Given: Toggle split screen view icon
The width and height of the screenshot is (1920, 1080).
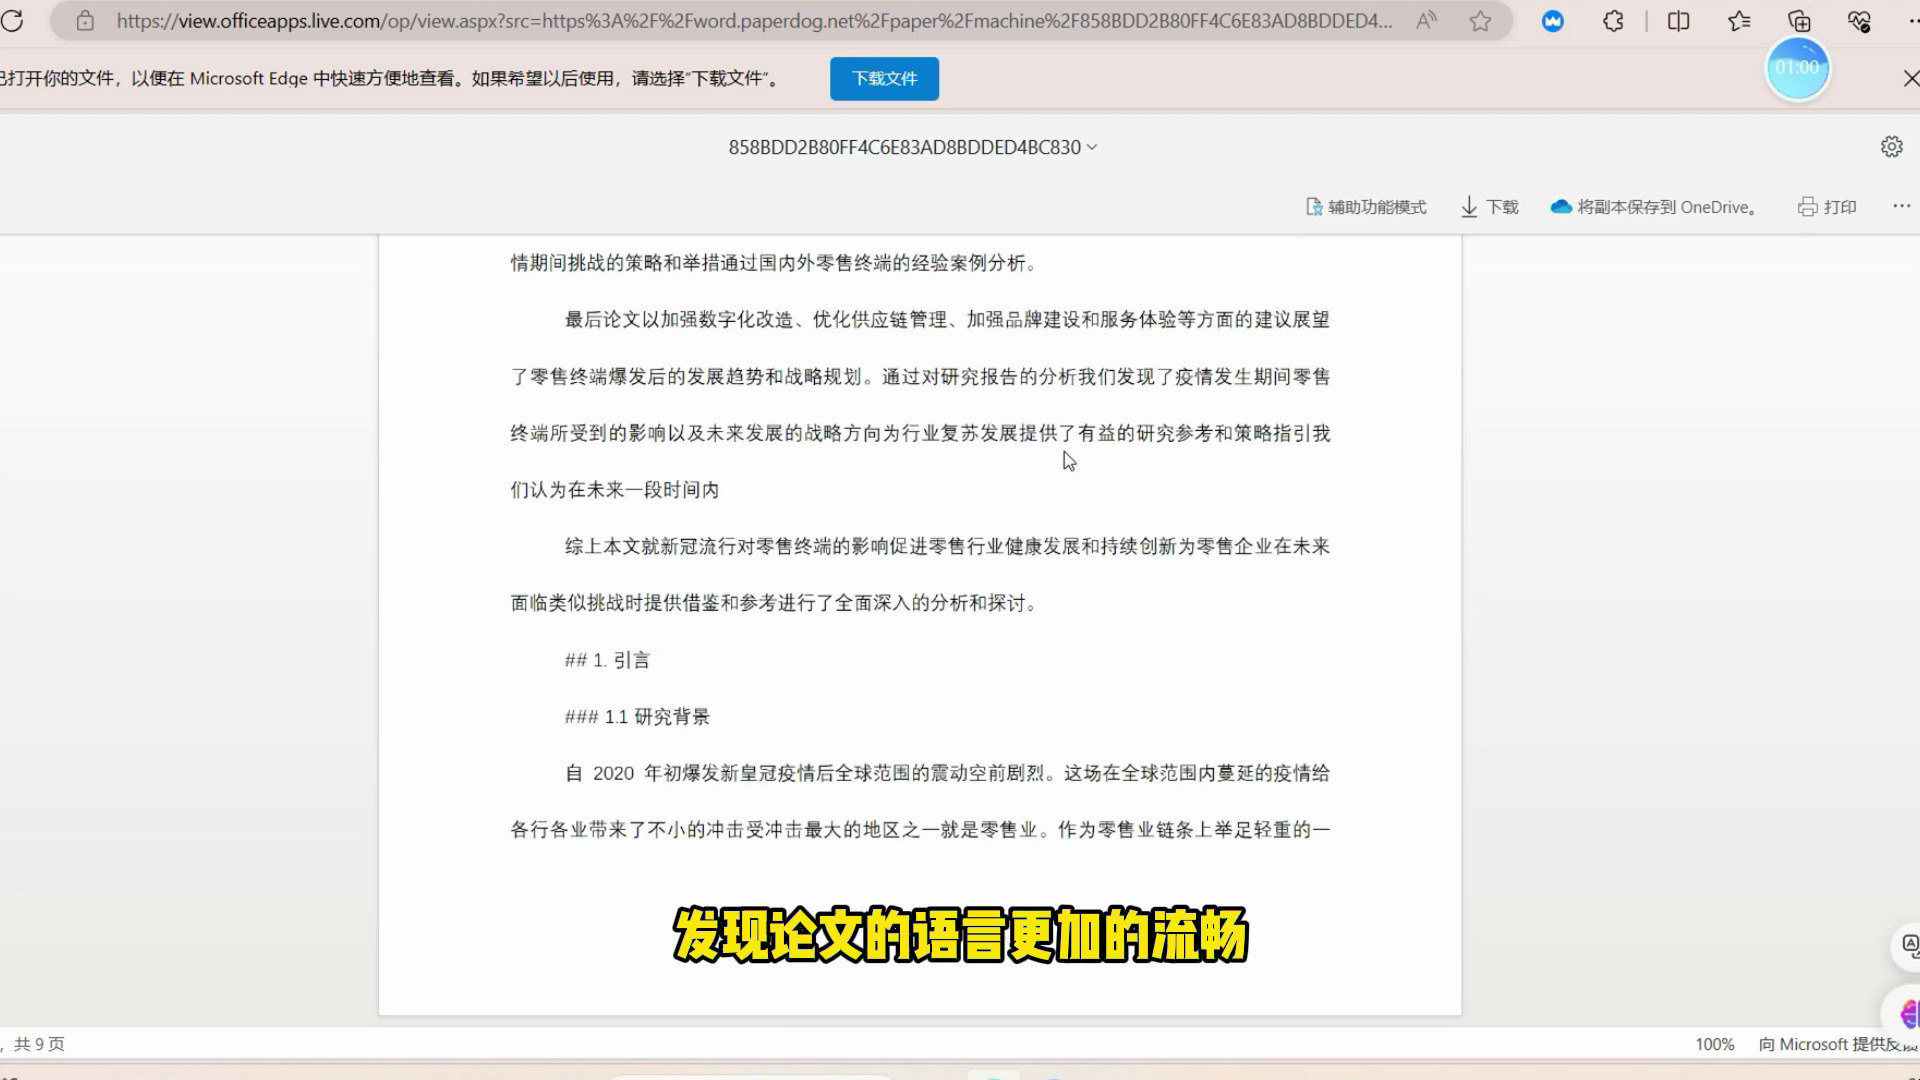Looking at the screenshot, I should pos(1679,21).
